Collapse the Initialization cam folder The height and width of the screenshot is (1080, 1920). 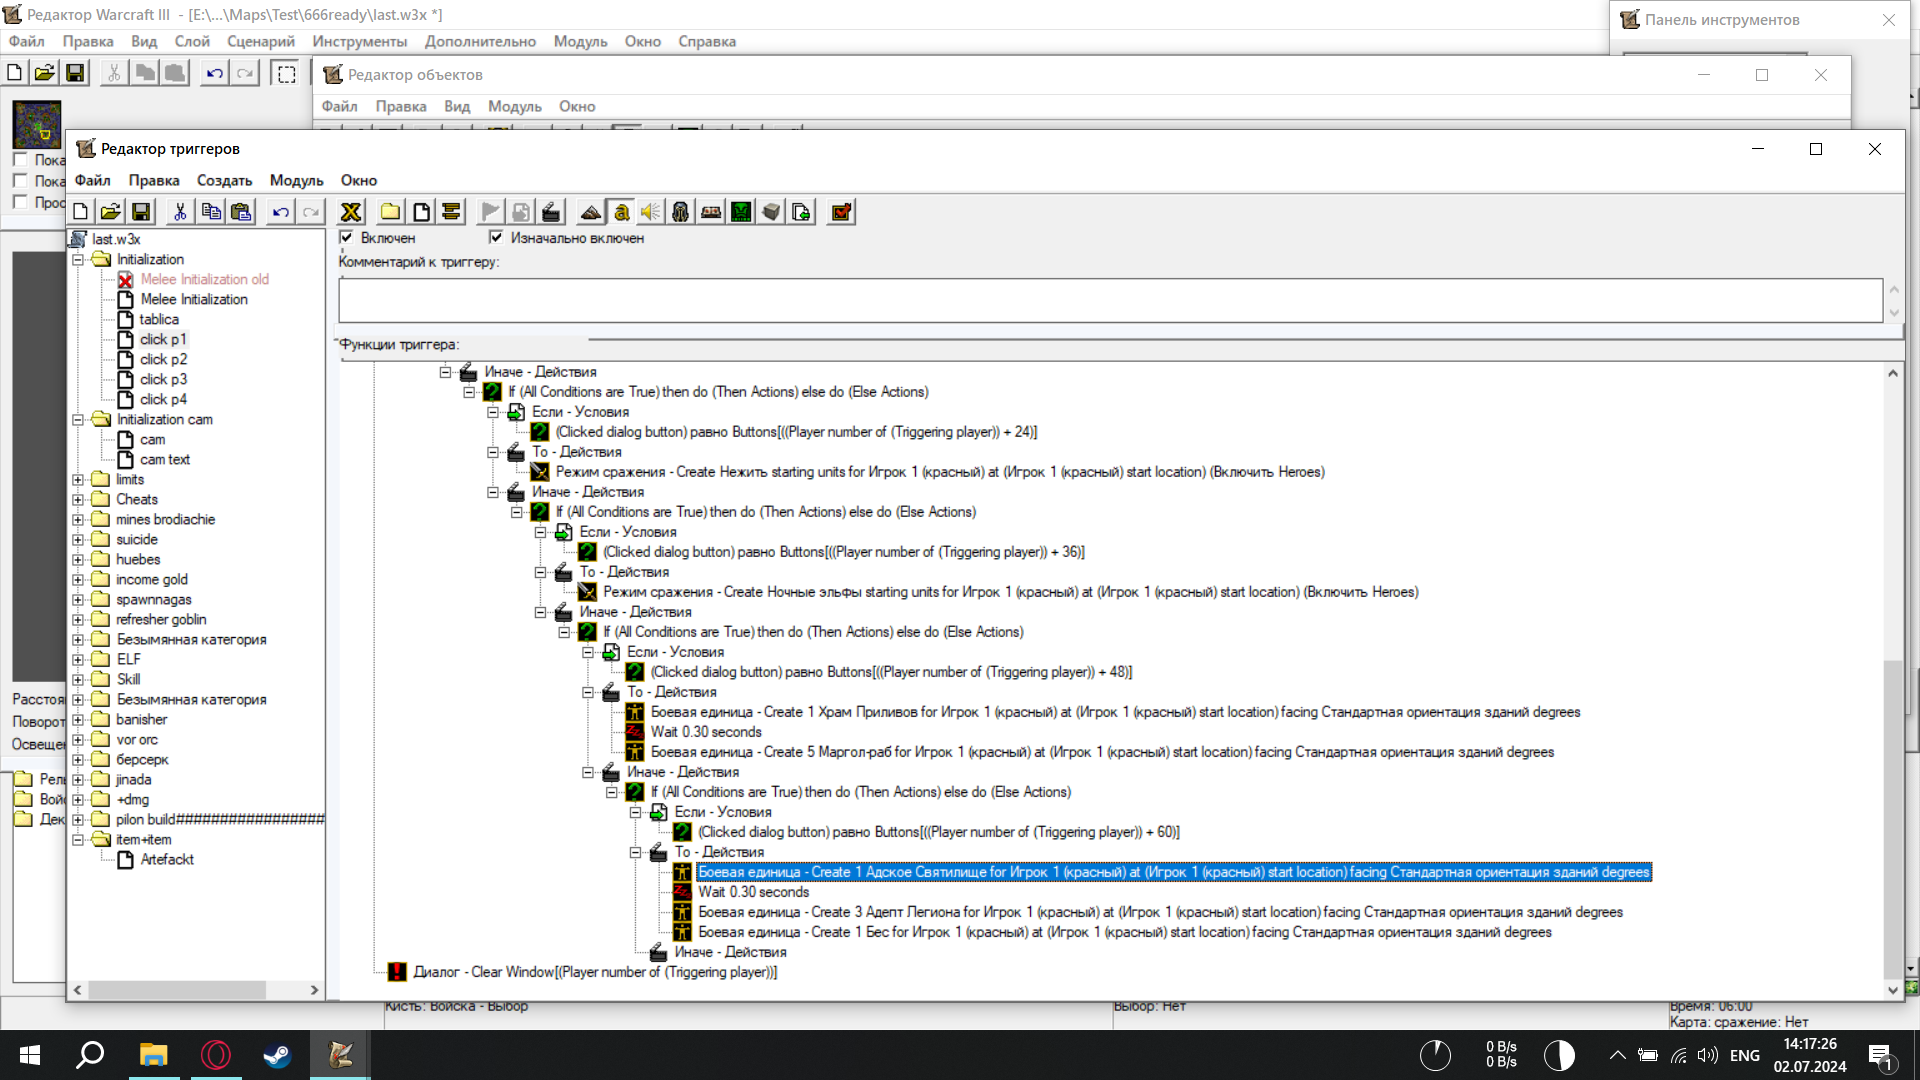click(78, 420)
